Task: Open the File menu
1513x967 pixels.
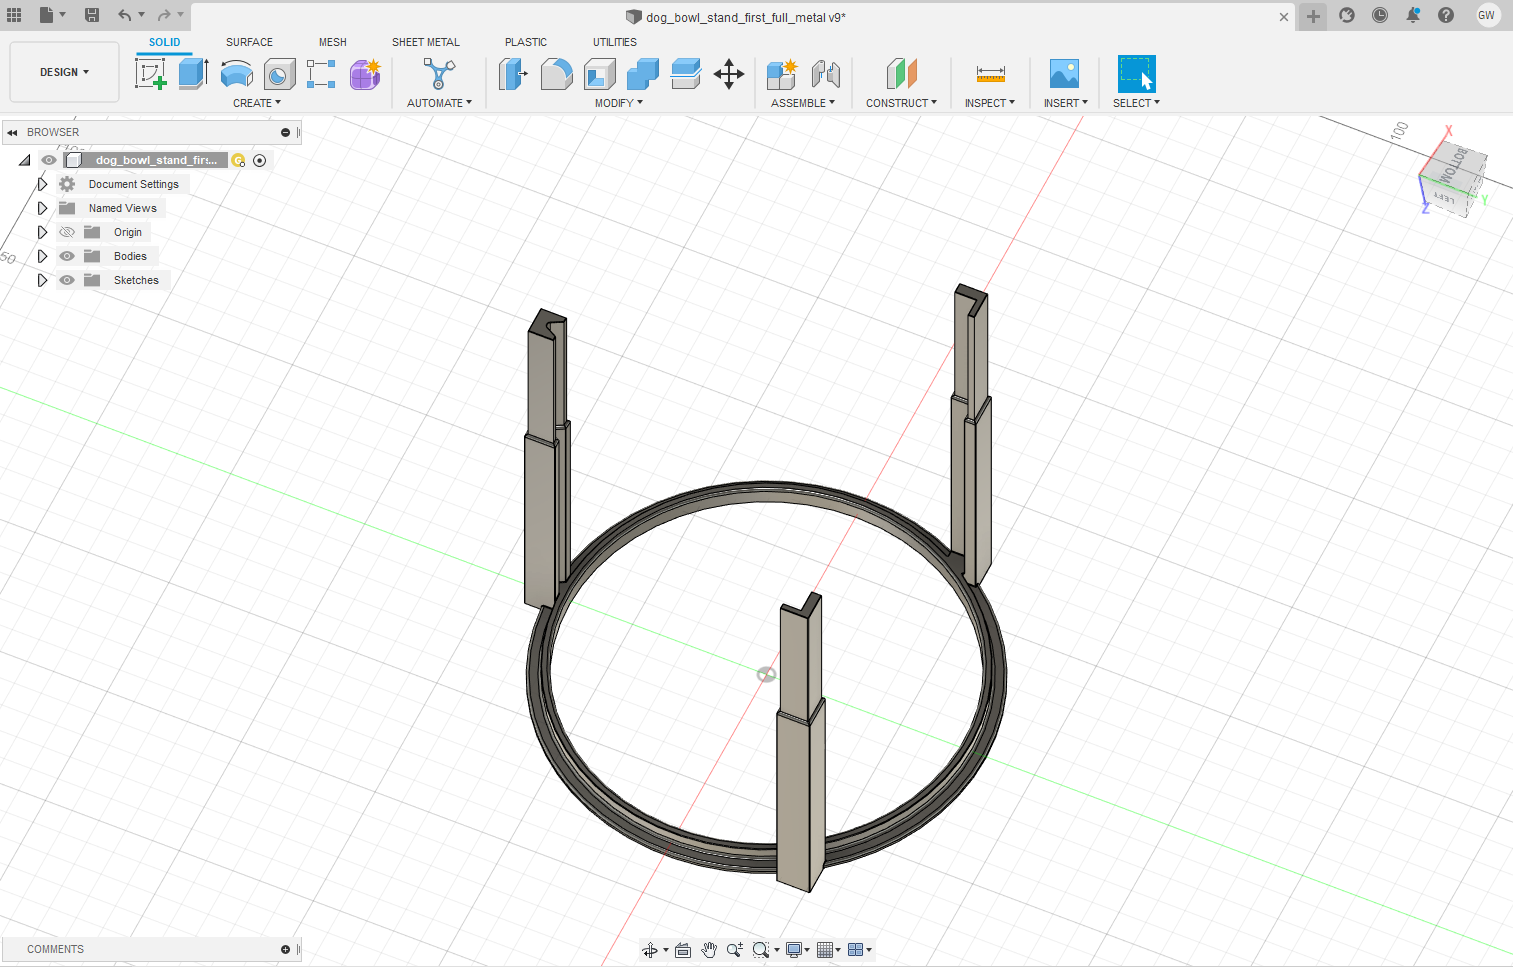Action: tap(51, 15)
